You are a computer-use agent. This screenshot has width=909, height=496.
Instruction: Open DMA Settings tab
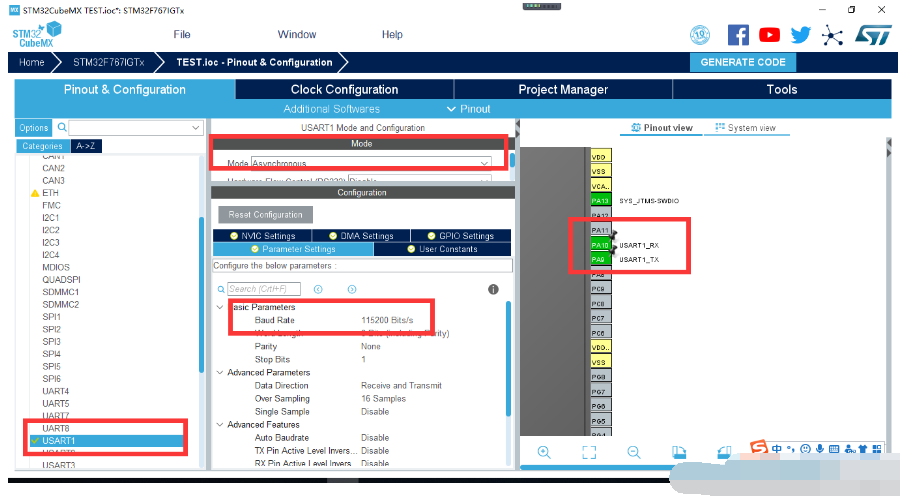pyautogui.click(x=361, y=236)
